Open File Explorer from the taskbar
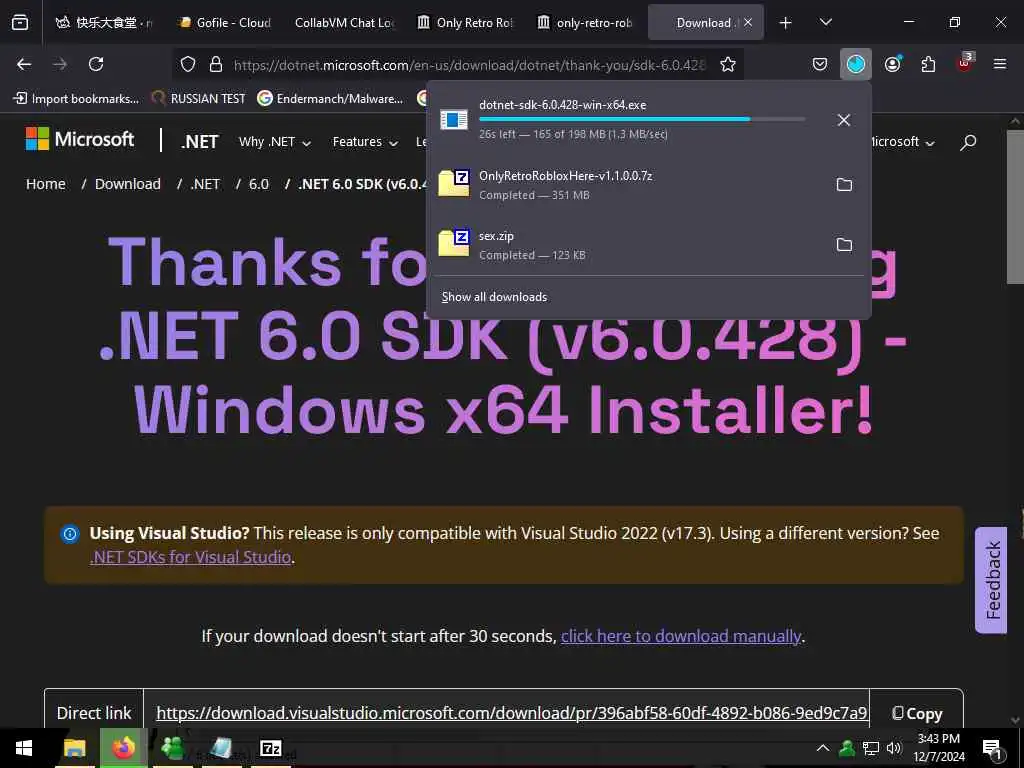Image resolution: width=1024 pixels, height=768 pixels. click(74, 748)
